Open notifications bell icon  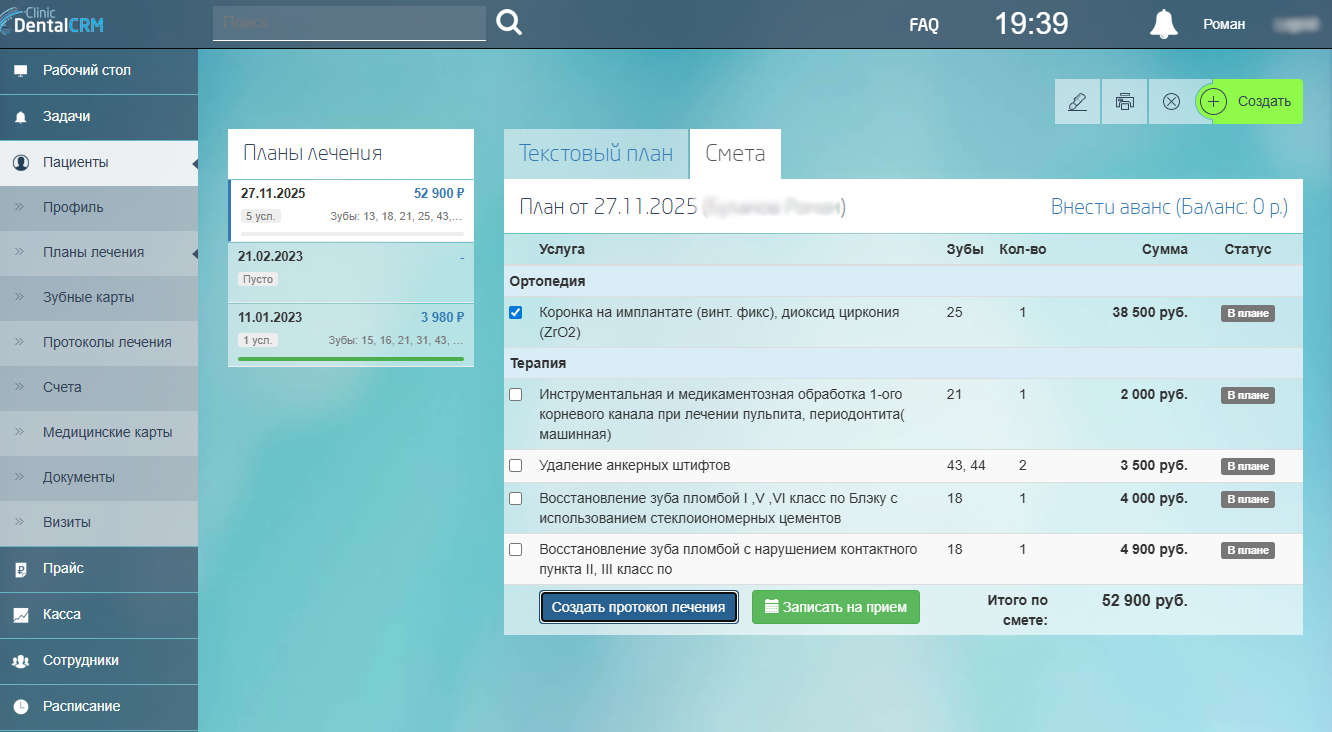point(1163,24)
